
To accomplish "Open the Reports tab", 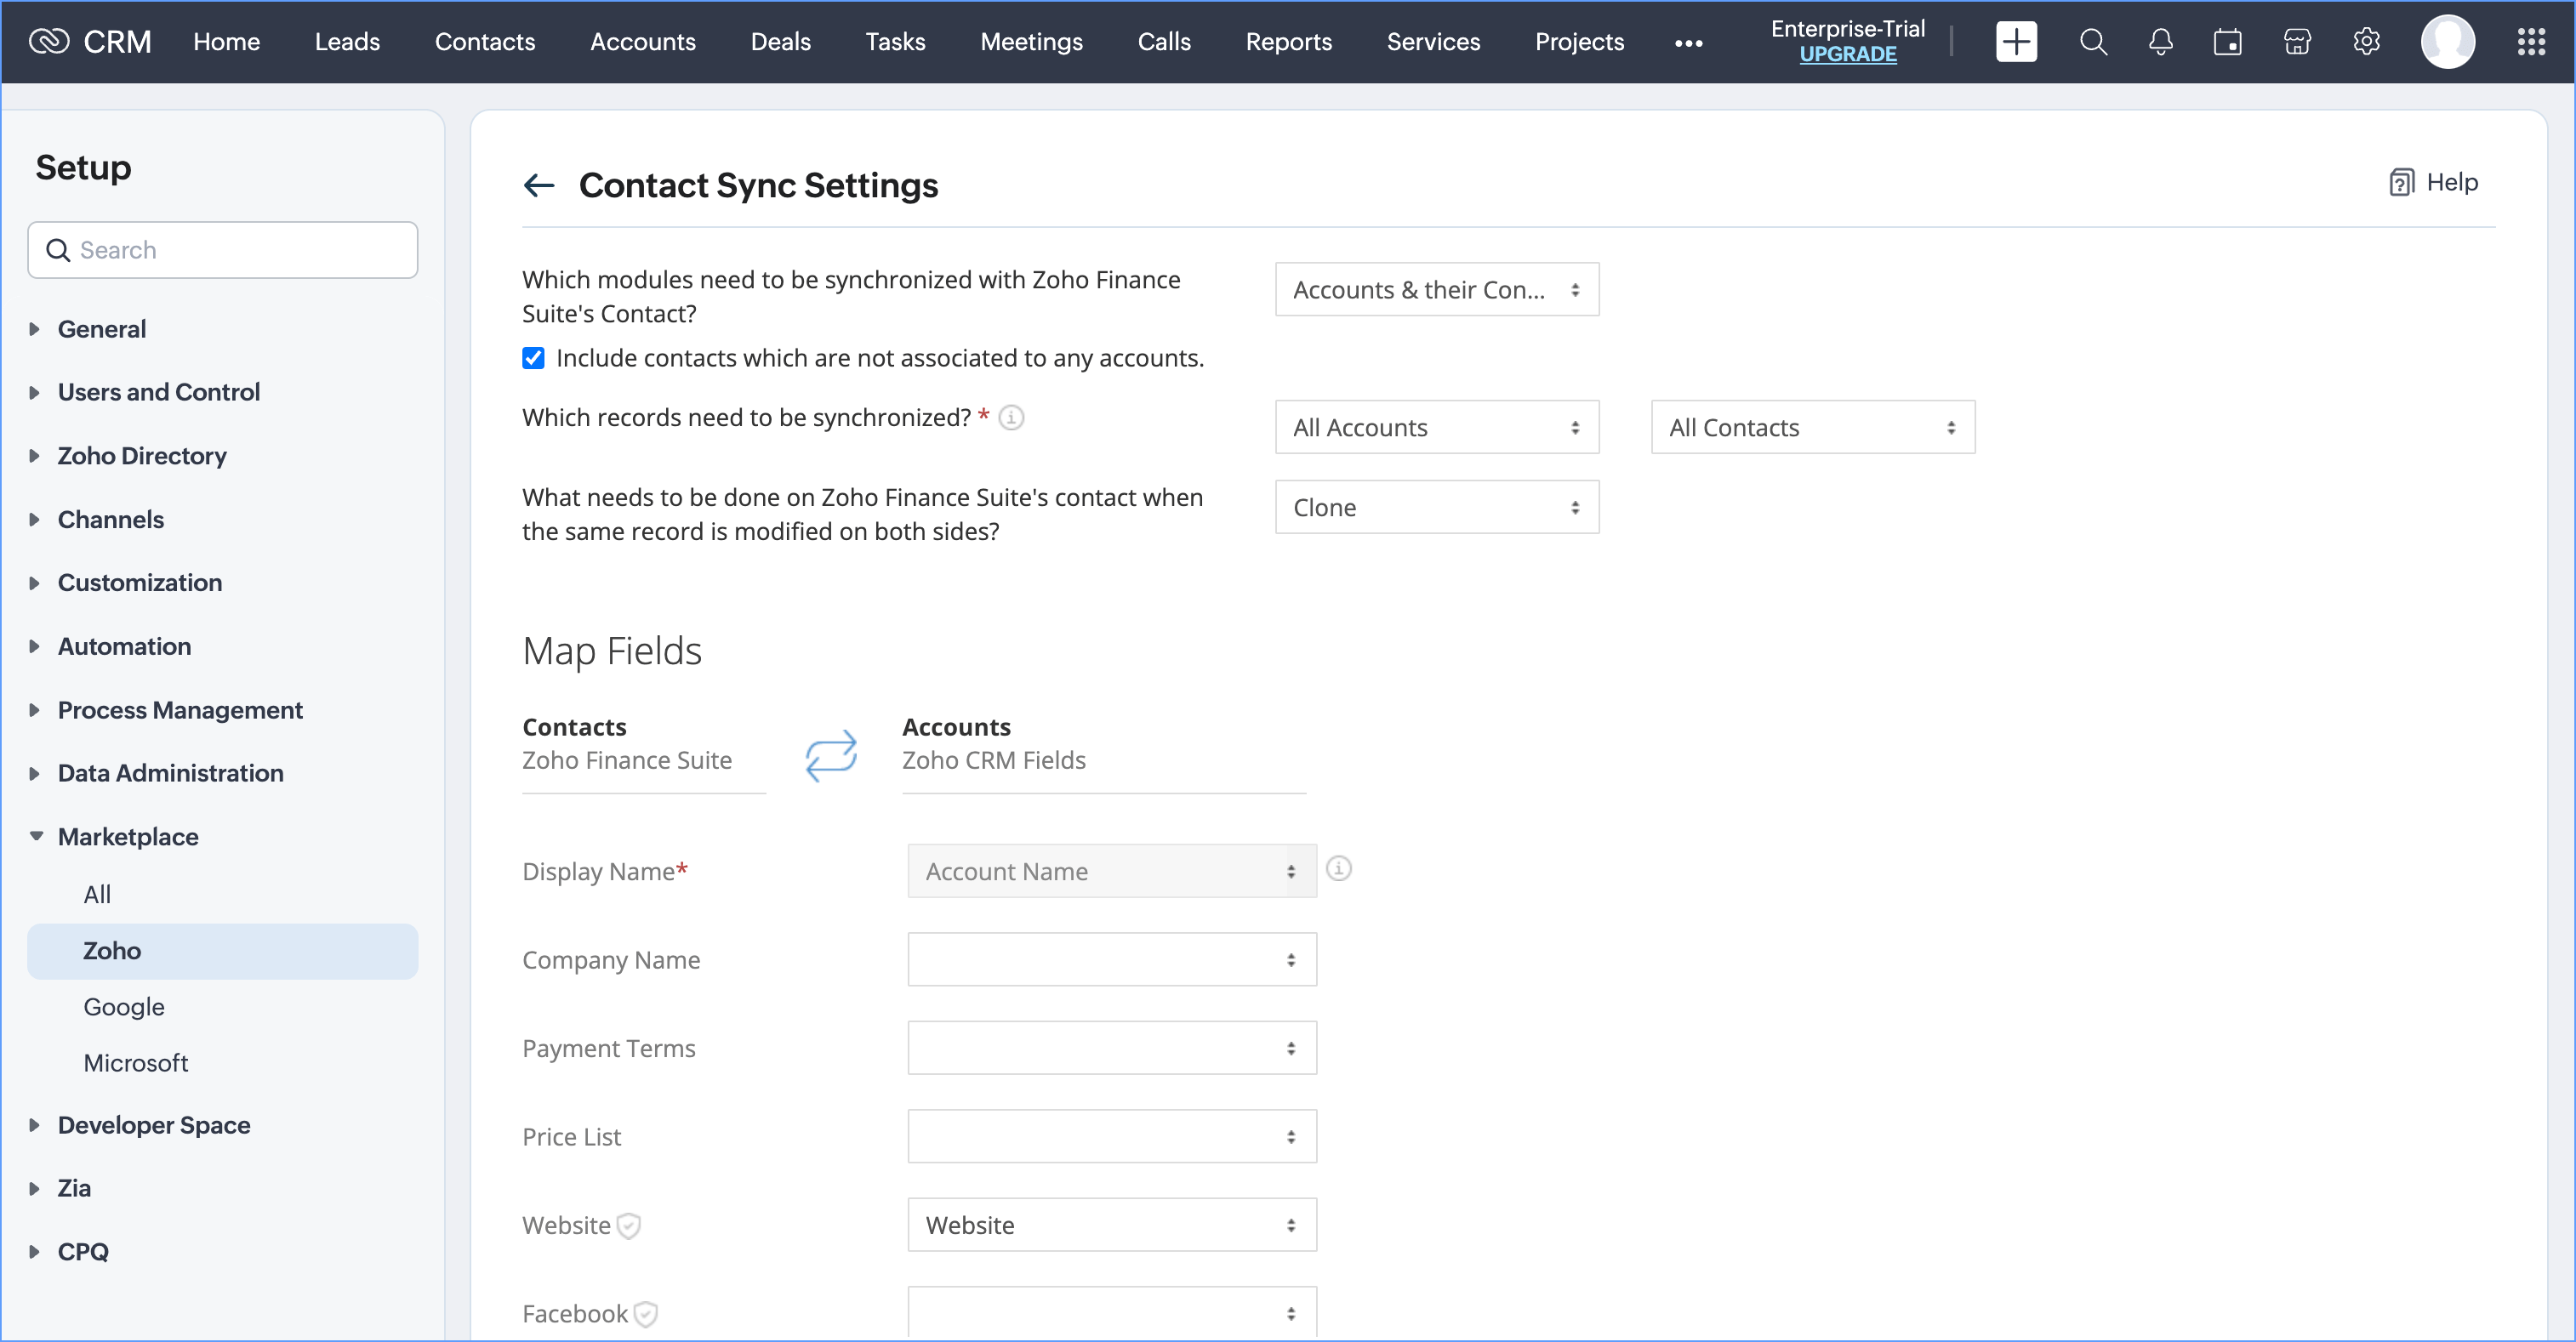I will (1288, 42).
